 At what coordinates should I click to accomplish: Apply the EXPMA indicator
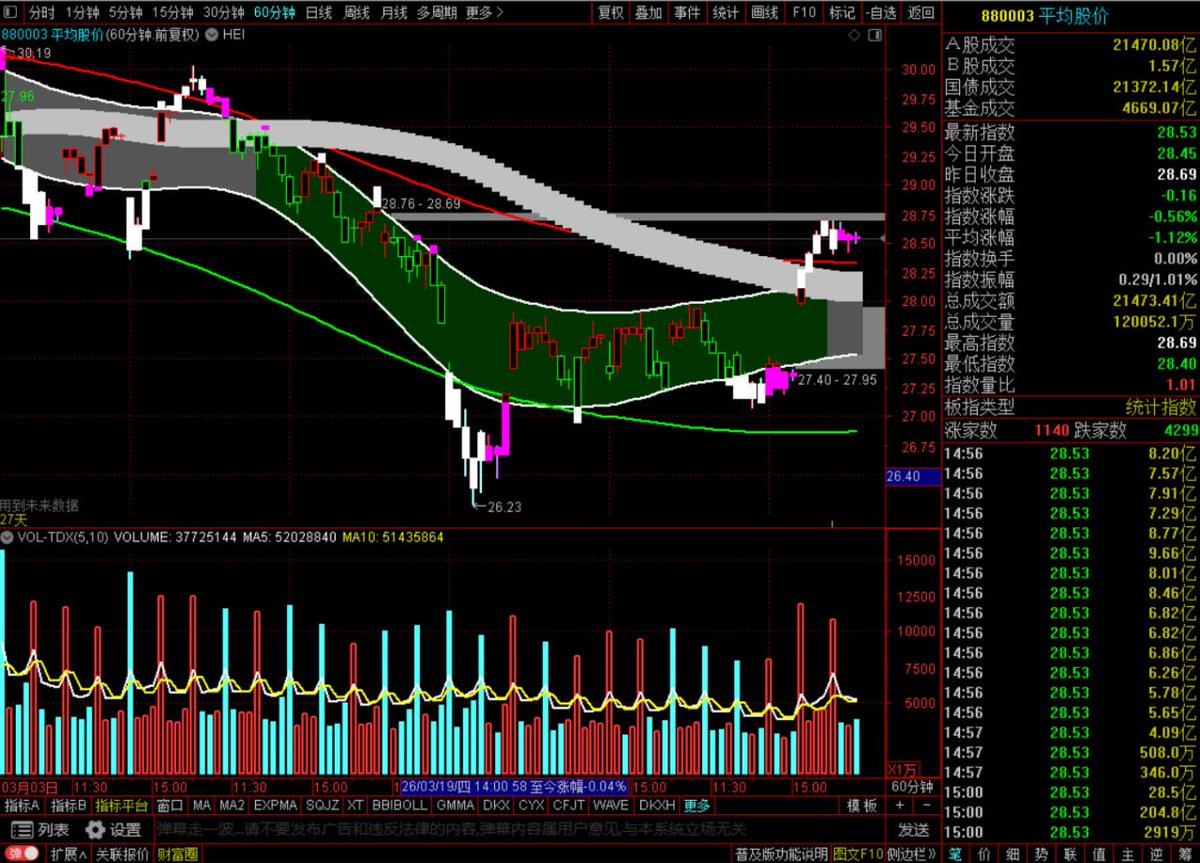276,806
